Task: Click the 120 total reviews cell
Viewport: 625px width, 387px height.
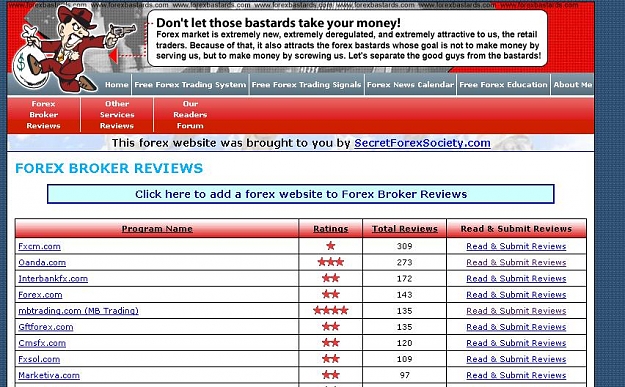Action: (x=405, y=343)
